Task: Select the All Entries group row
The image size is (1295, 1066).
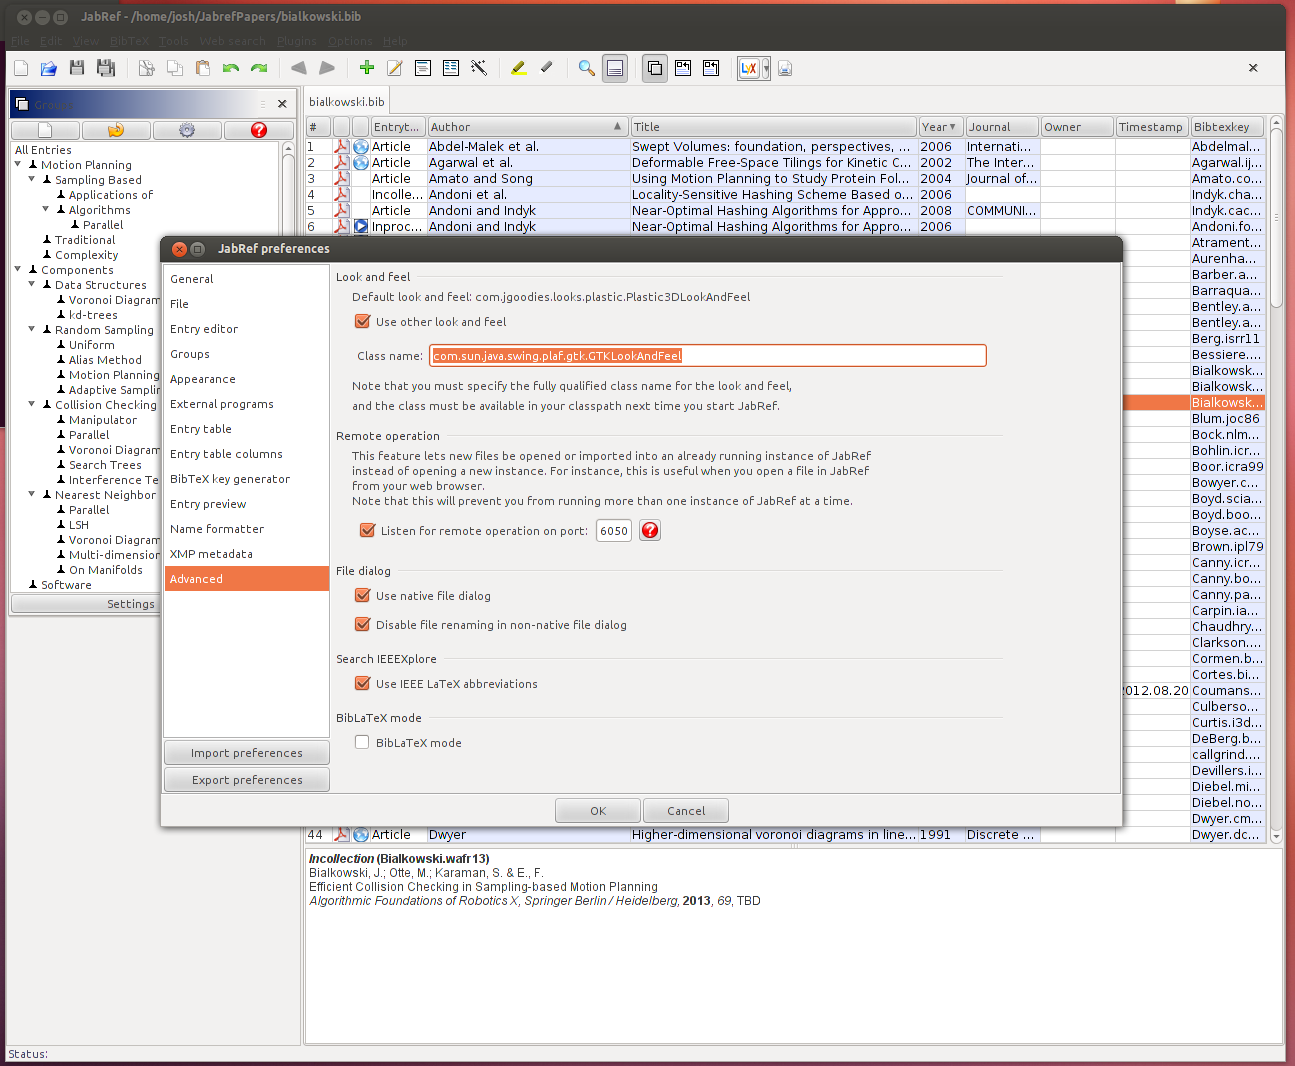Action: click(x=43, y=149)
